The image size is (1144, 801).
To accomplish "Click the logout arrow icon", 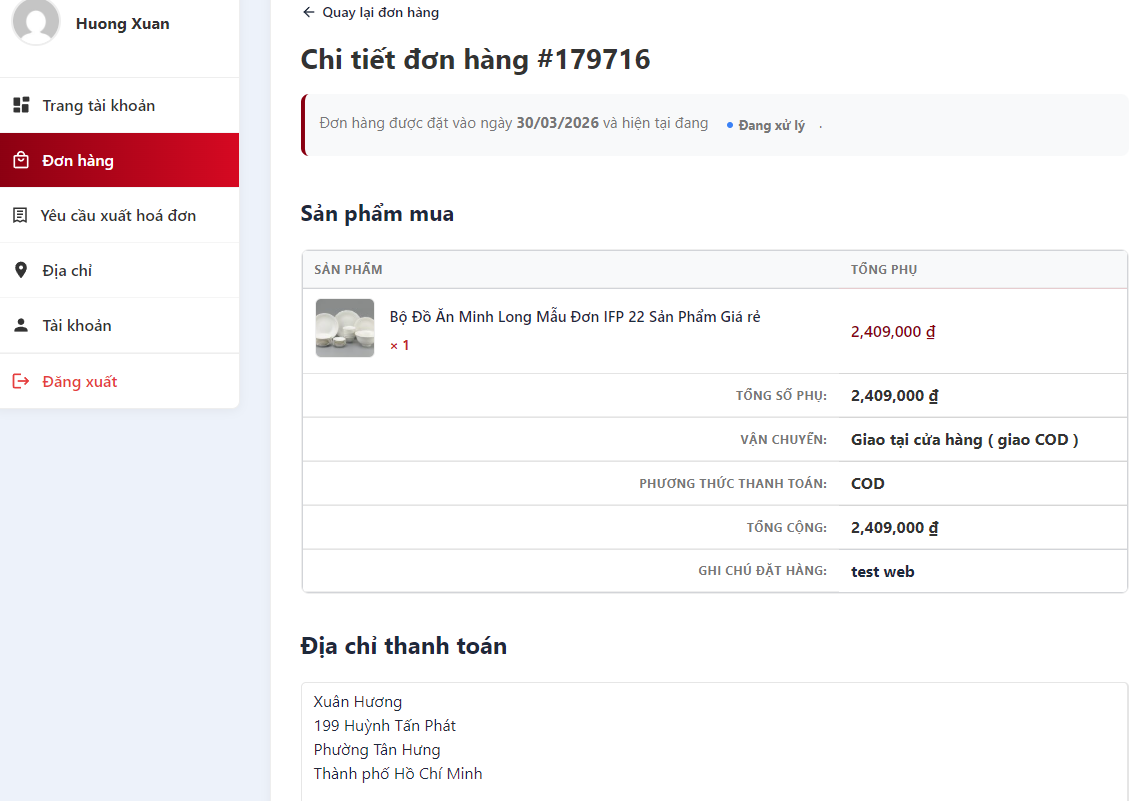I will [x=21, y=381].
